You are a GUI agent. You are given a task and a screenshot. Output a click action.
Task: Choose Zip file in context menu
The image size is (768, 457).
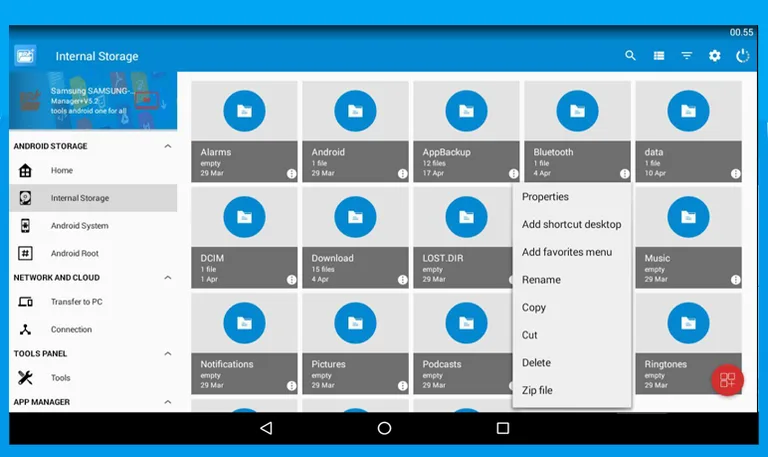tap(572, 390)
